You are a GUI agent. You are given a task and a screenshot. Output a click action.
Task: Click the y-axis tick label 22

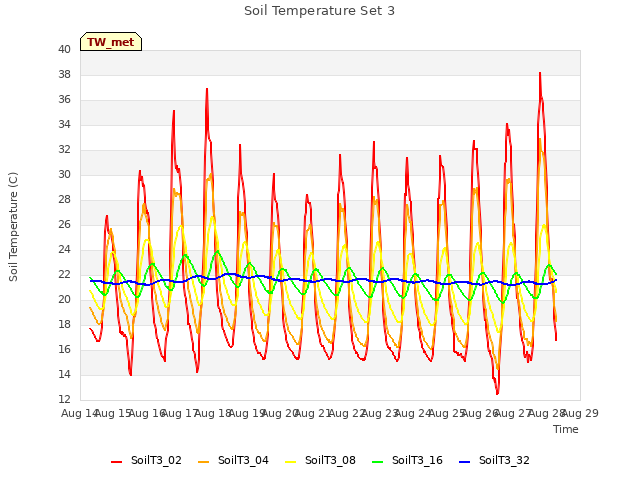point(64,274)
